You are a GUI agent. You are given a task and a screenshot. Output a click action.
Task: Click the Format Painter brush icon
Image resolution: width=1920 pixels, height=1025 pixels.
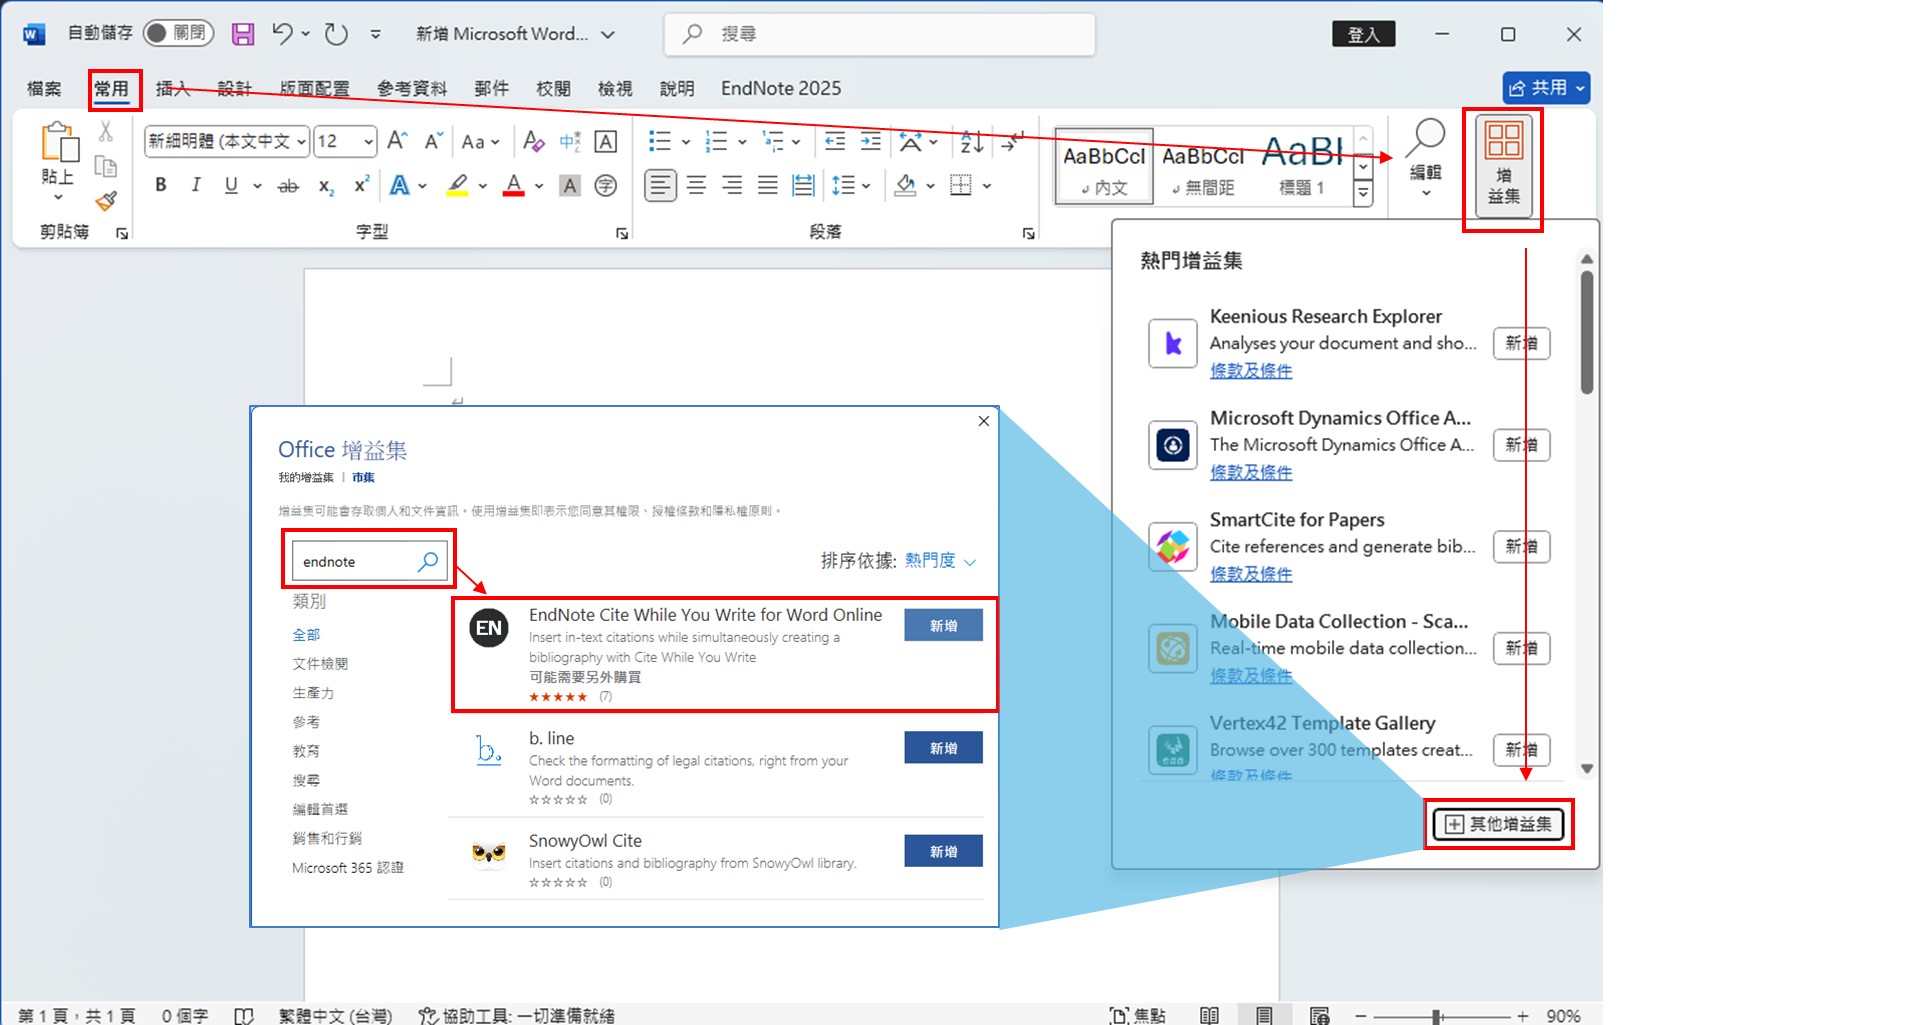point(107,201)
